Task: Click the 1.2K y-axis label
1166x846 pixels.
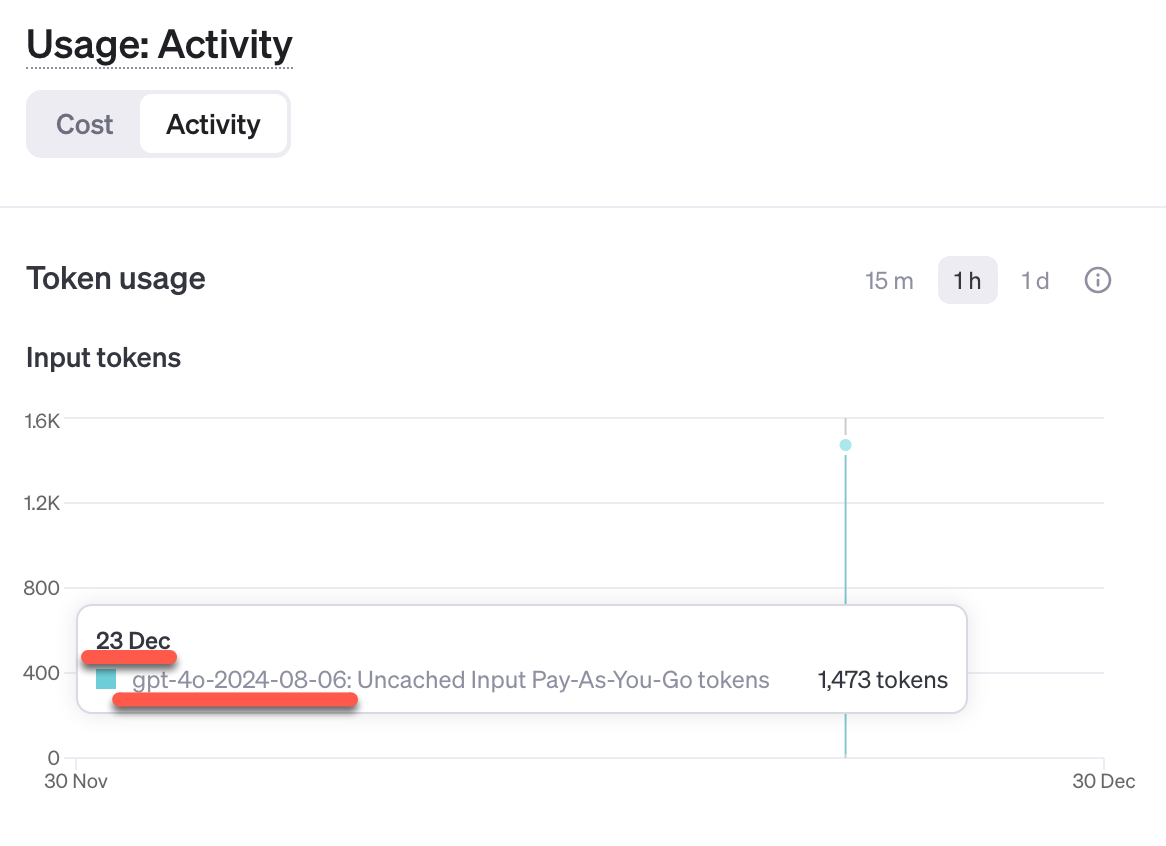Action: coord(42,504)
